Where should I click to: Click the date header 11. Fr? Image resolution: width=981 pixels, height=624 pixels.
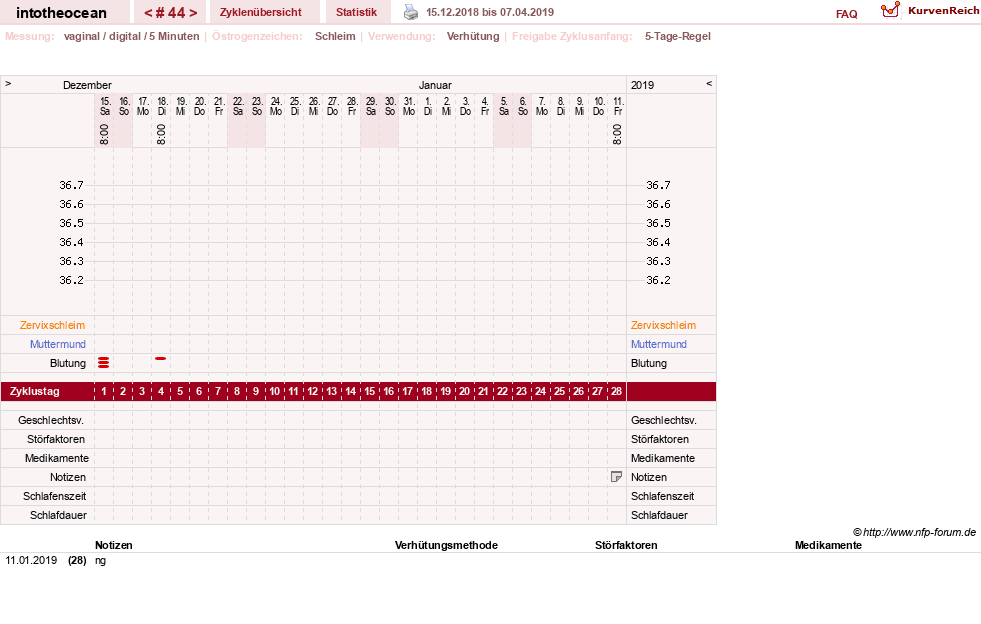click(618, 106)
